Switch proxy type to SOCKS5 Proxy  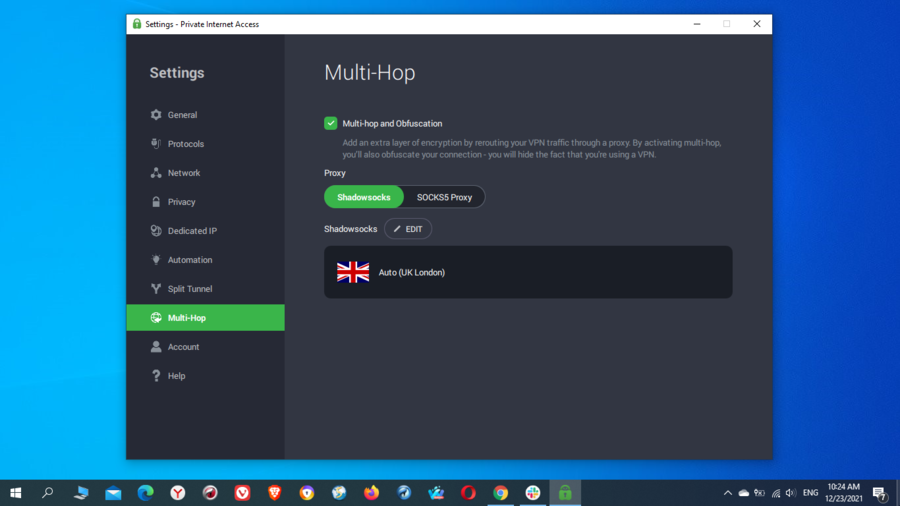pos(444,197)
